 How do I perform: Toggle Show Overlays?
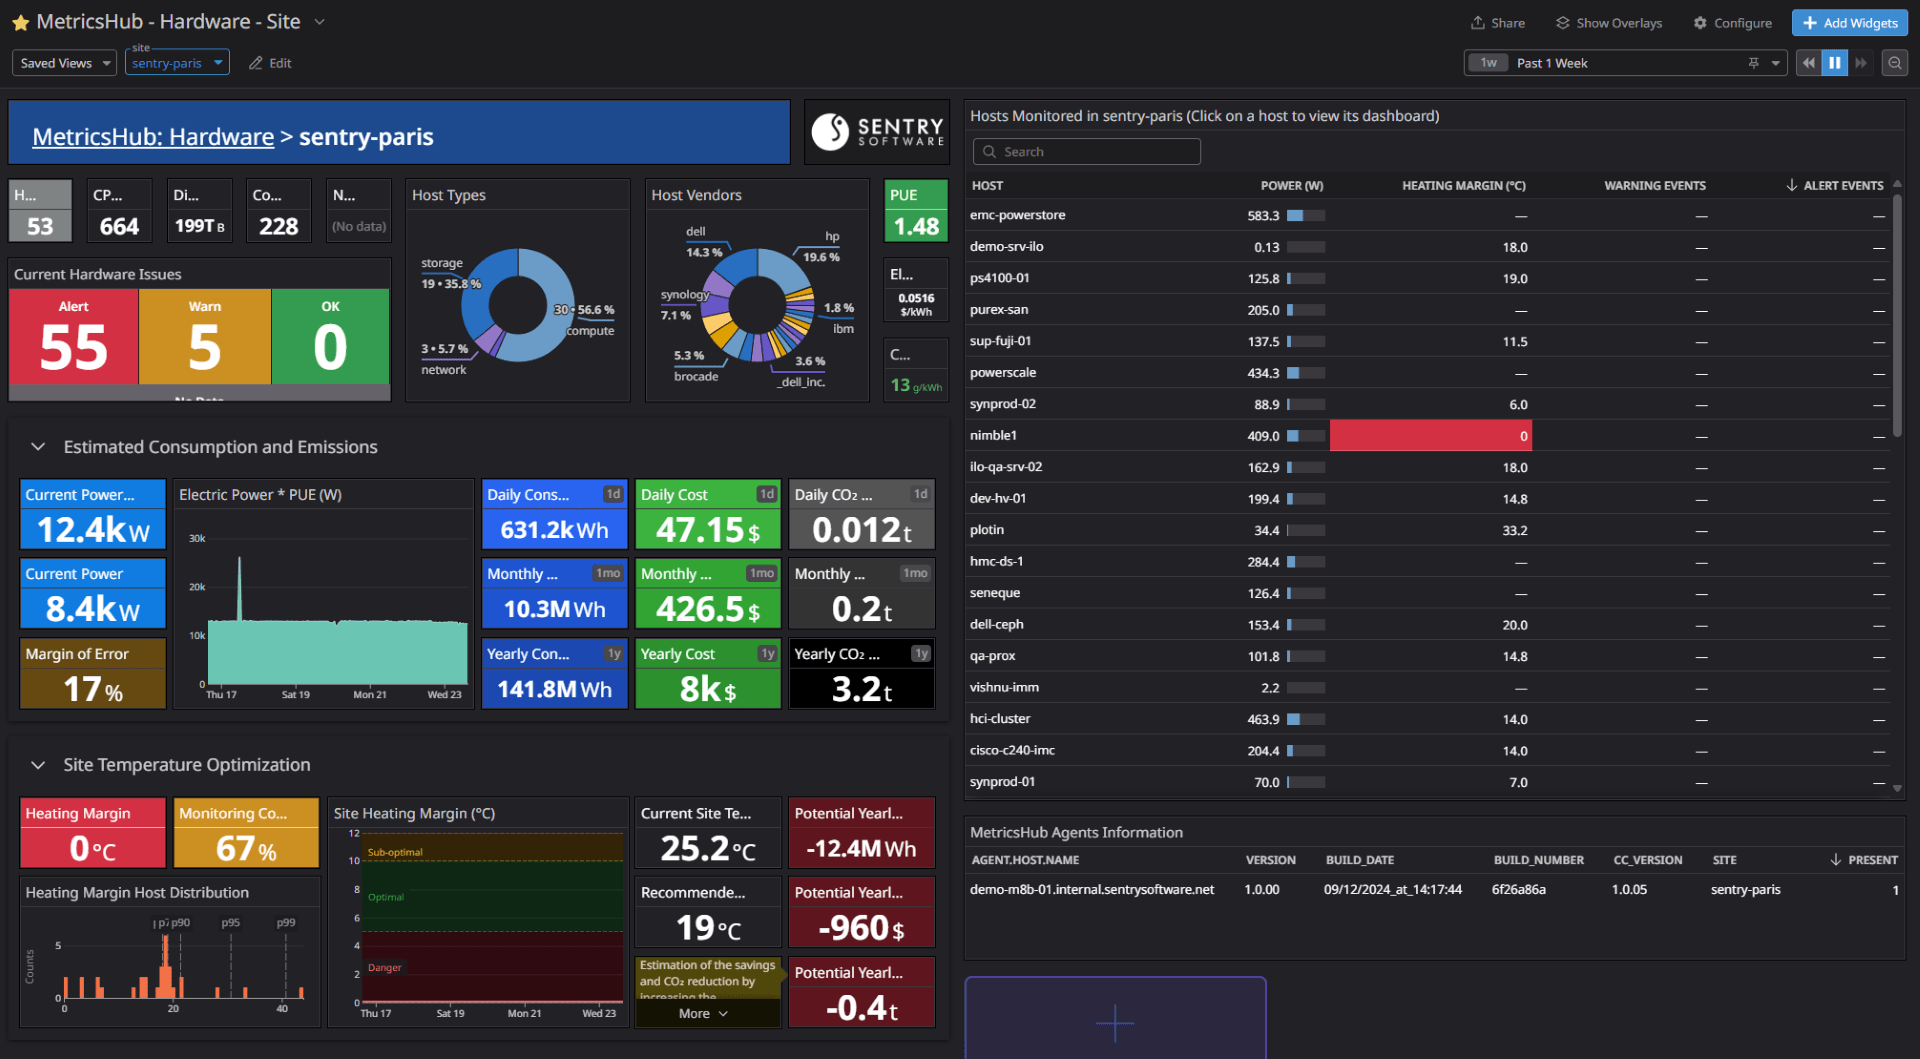tap(1609, 23)
